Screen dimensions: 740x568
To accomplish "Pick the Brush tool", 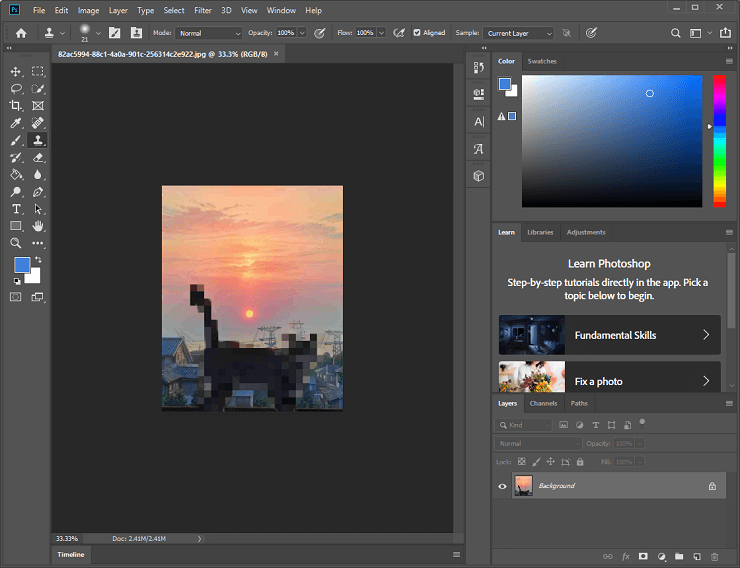I will point(16,140).
